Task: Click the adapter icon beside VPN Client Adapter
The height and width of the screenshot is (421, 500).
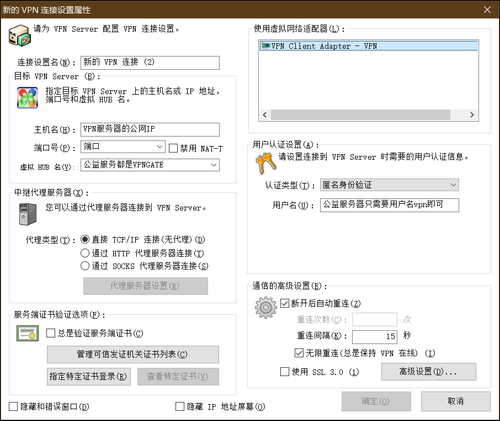Action: coord(266,46)
